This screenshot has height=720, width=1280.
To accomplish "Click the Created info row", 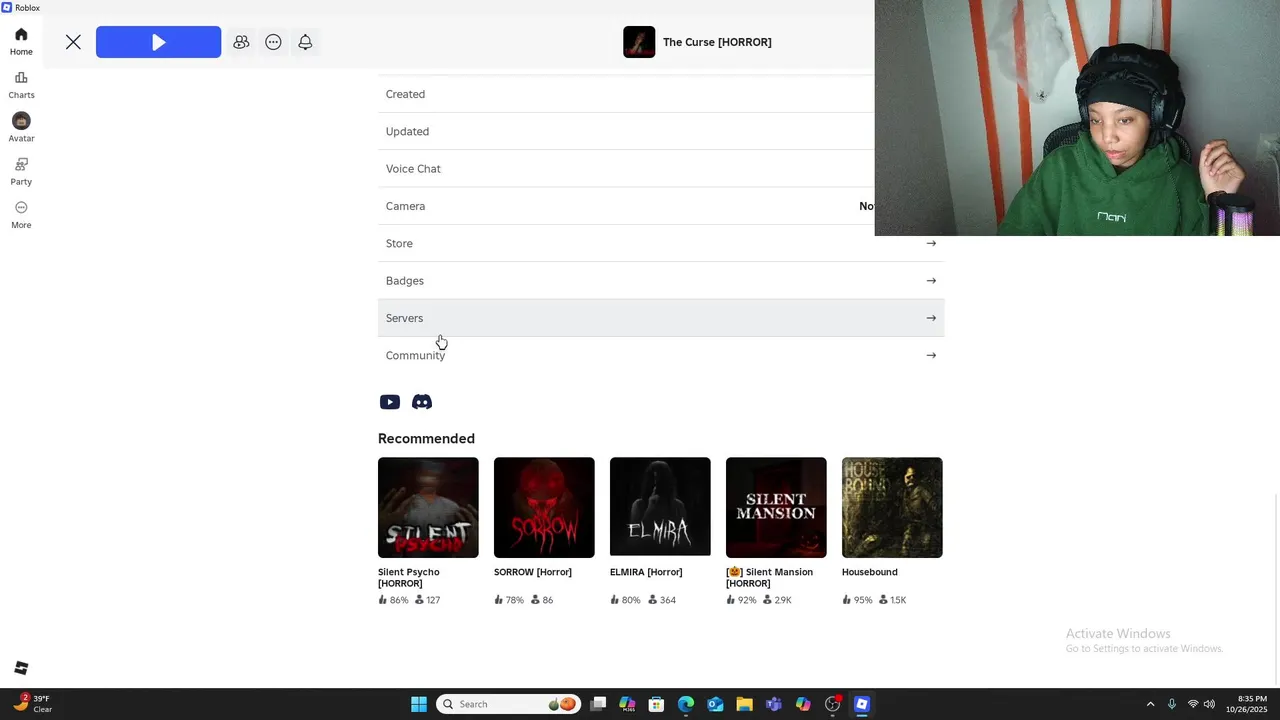I will 626,94.
